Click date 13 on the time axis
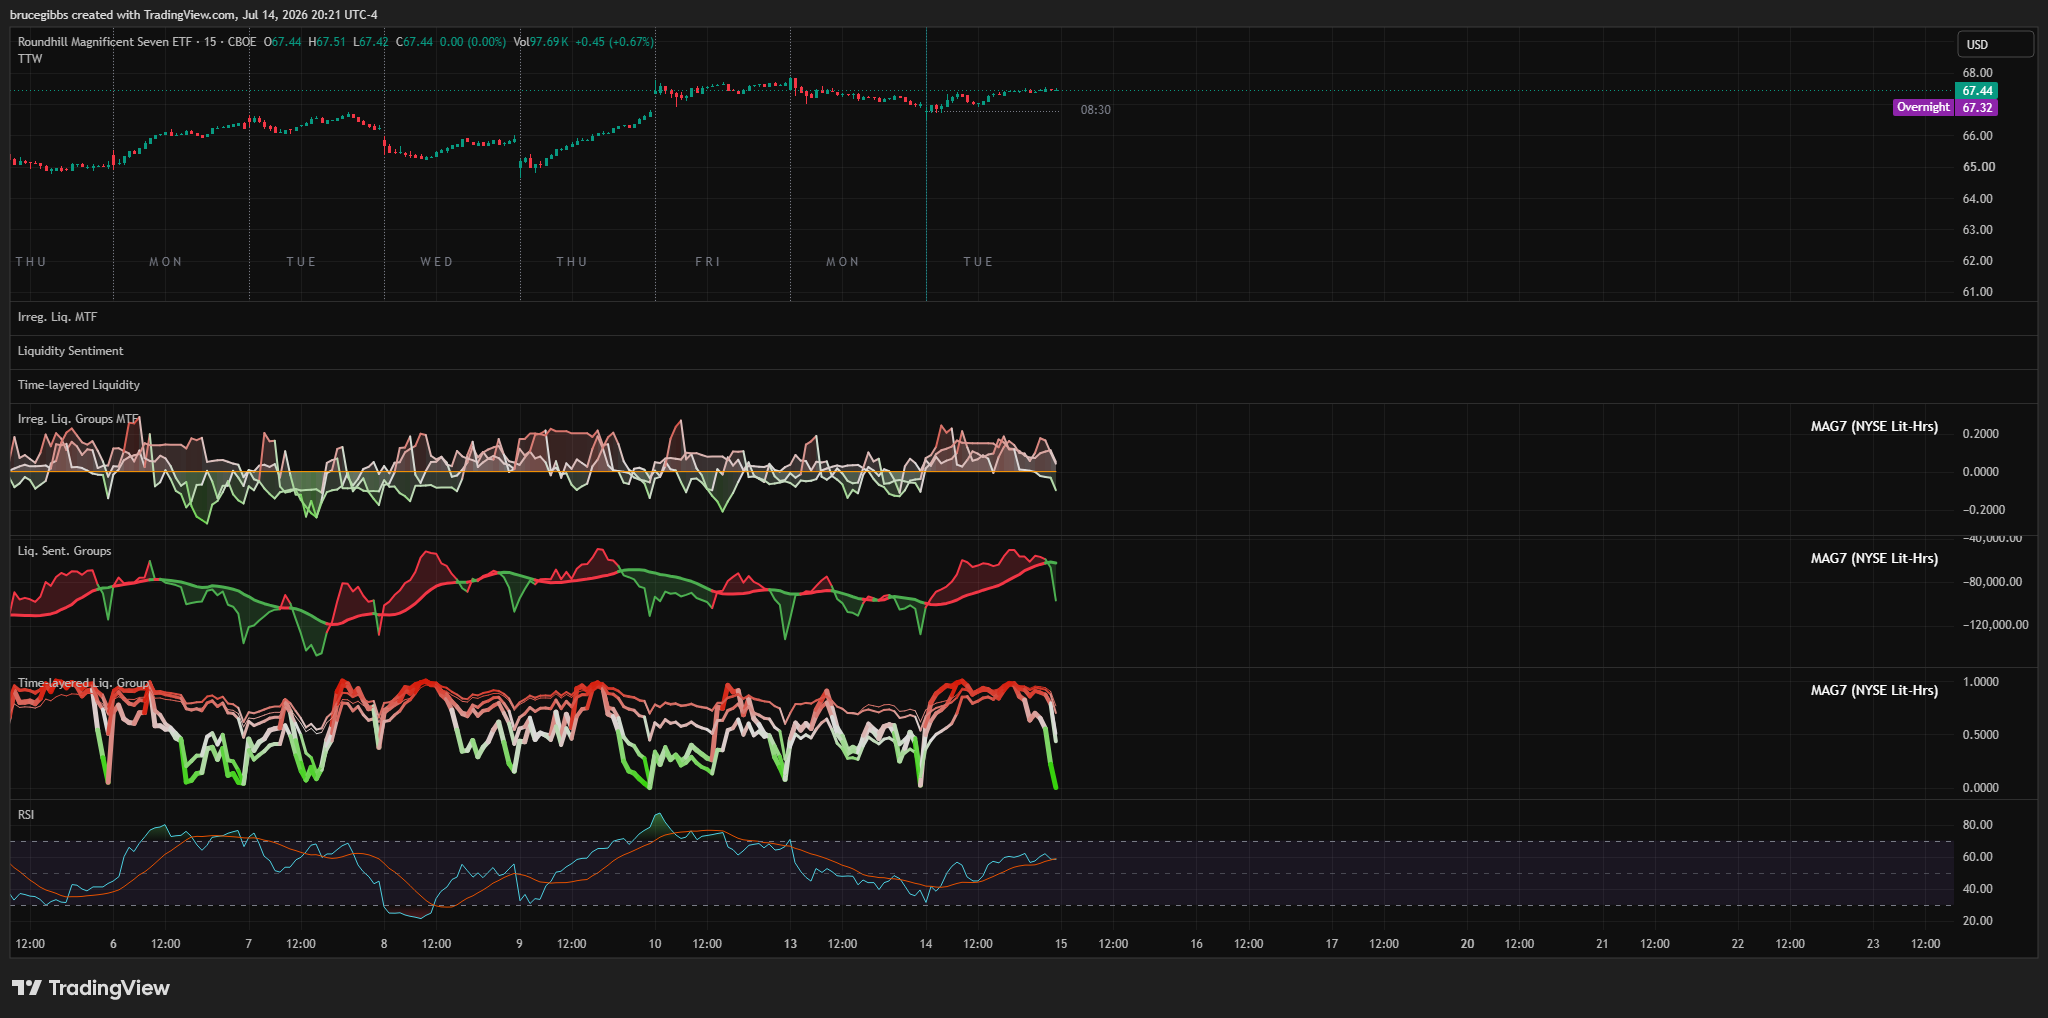This screenshot has width=2048, height=1018. [790, 944]
